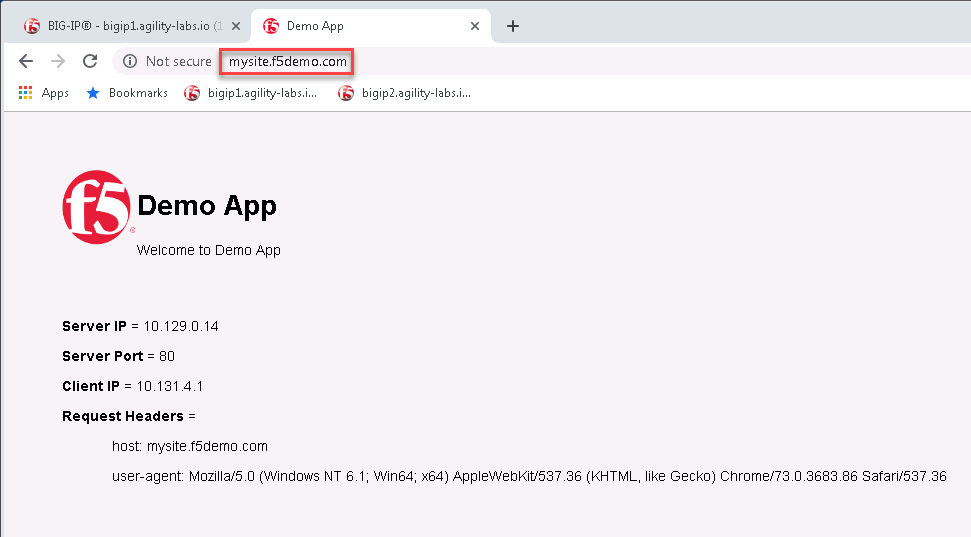The image size is (971, 537).
Task: Open the bigip2.agility-labs bookmark
Action: coord(404,93)
